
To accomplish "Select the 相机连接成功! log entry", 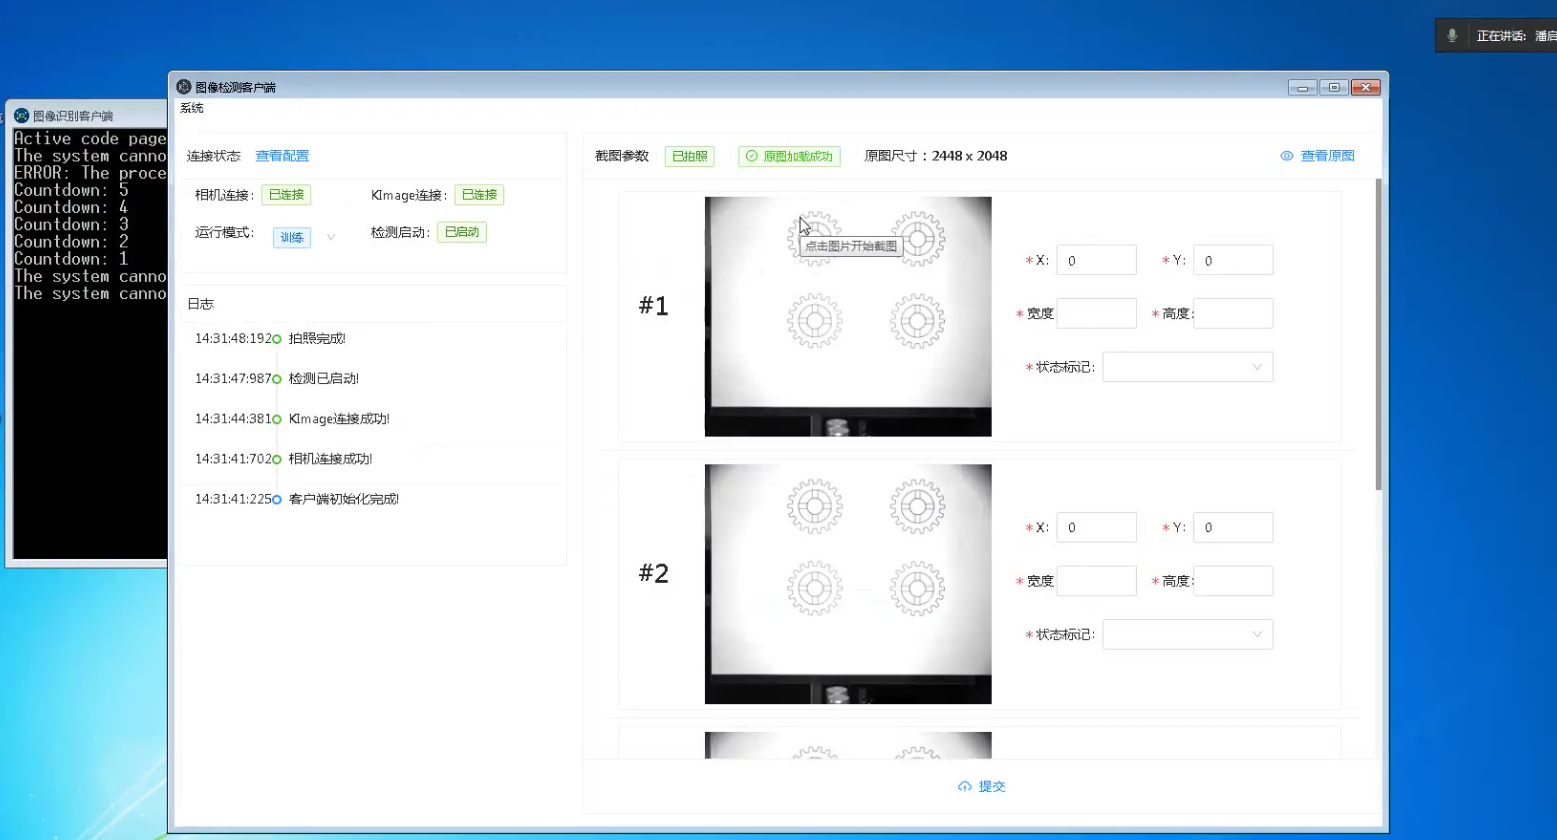I will (330, 459).
